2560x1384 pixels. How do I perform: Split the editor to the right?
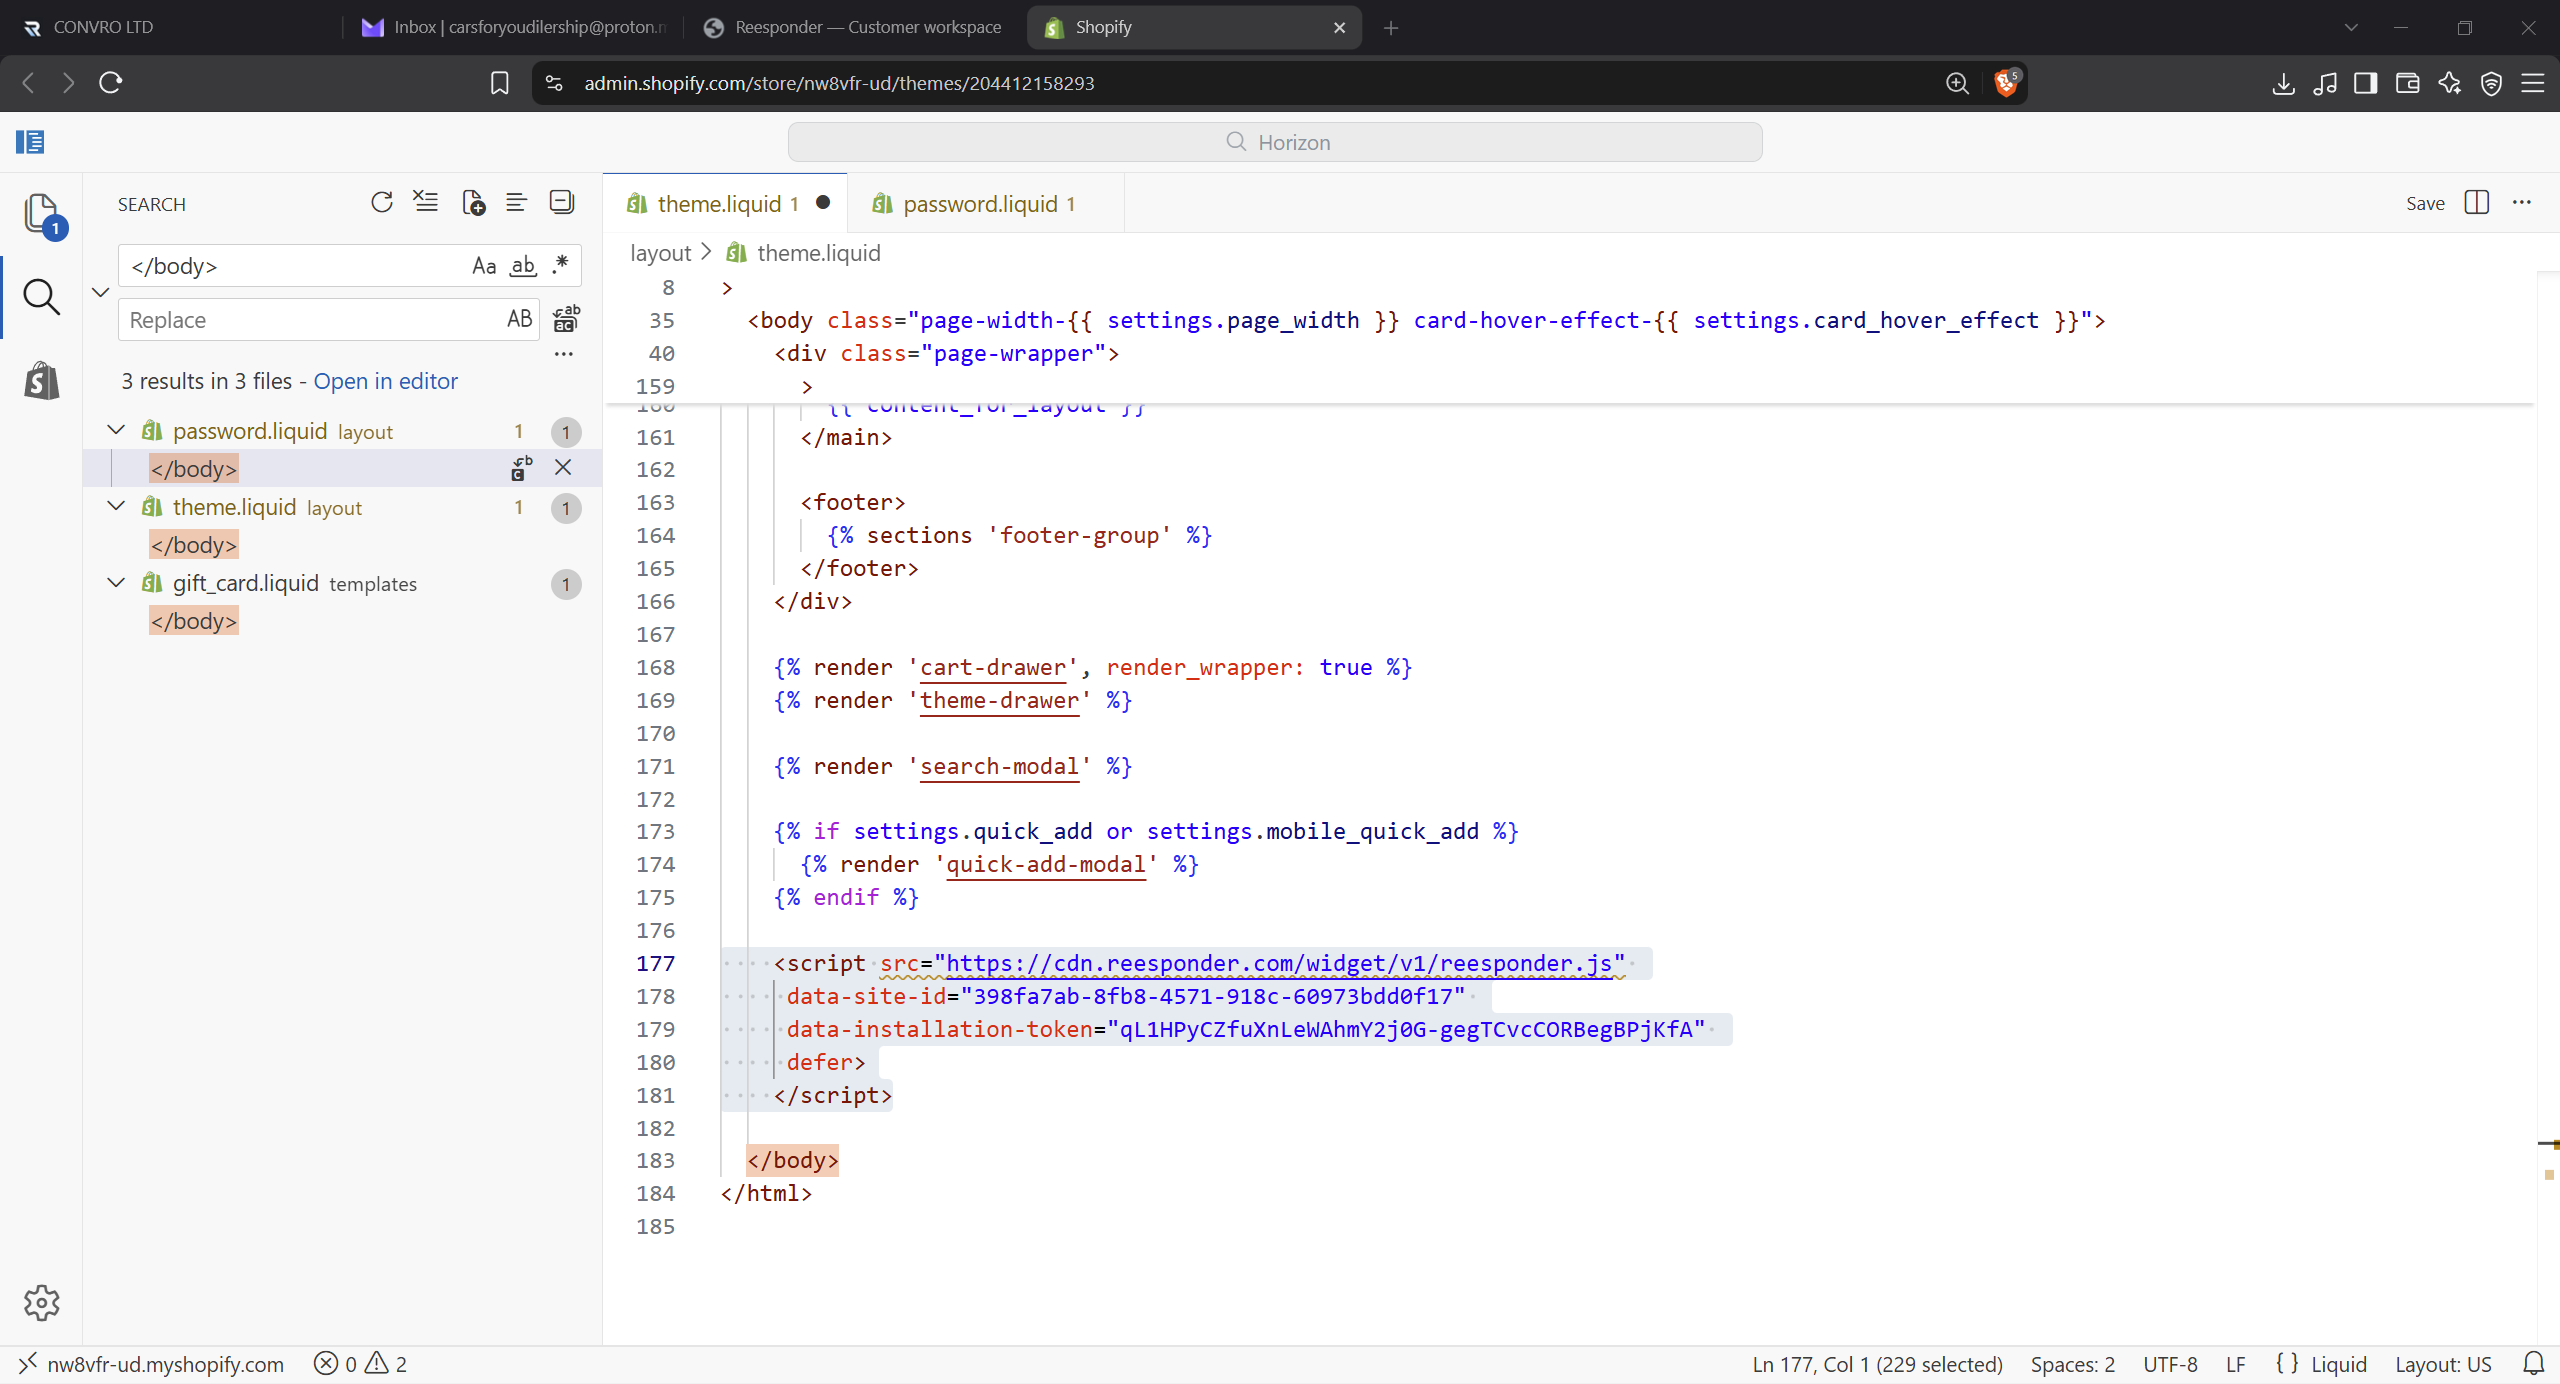pos(2477,203)
